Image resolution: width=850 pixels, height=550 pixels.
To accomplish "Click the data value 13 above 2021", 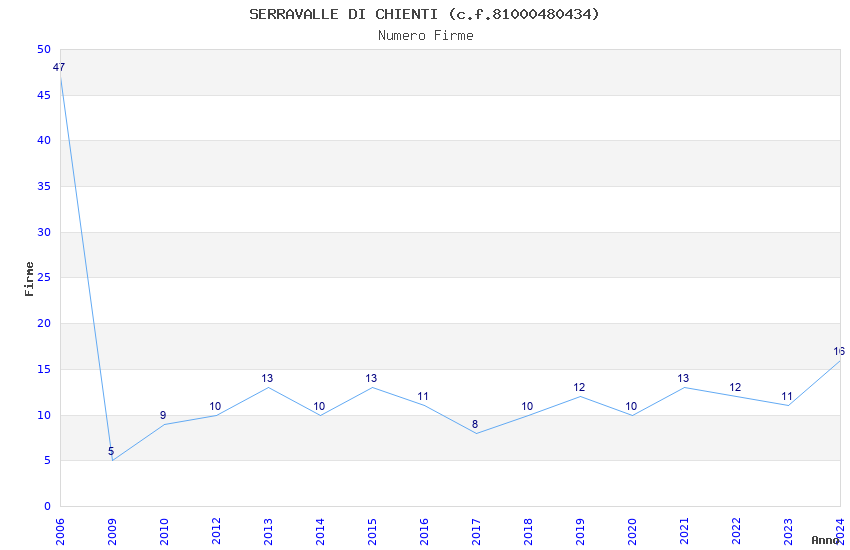I will (684, 378).
